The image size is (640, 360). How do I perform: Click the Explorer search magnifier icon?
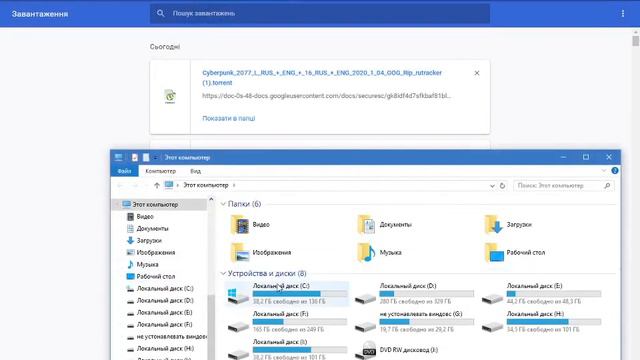[607, 186]
